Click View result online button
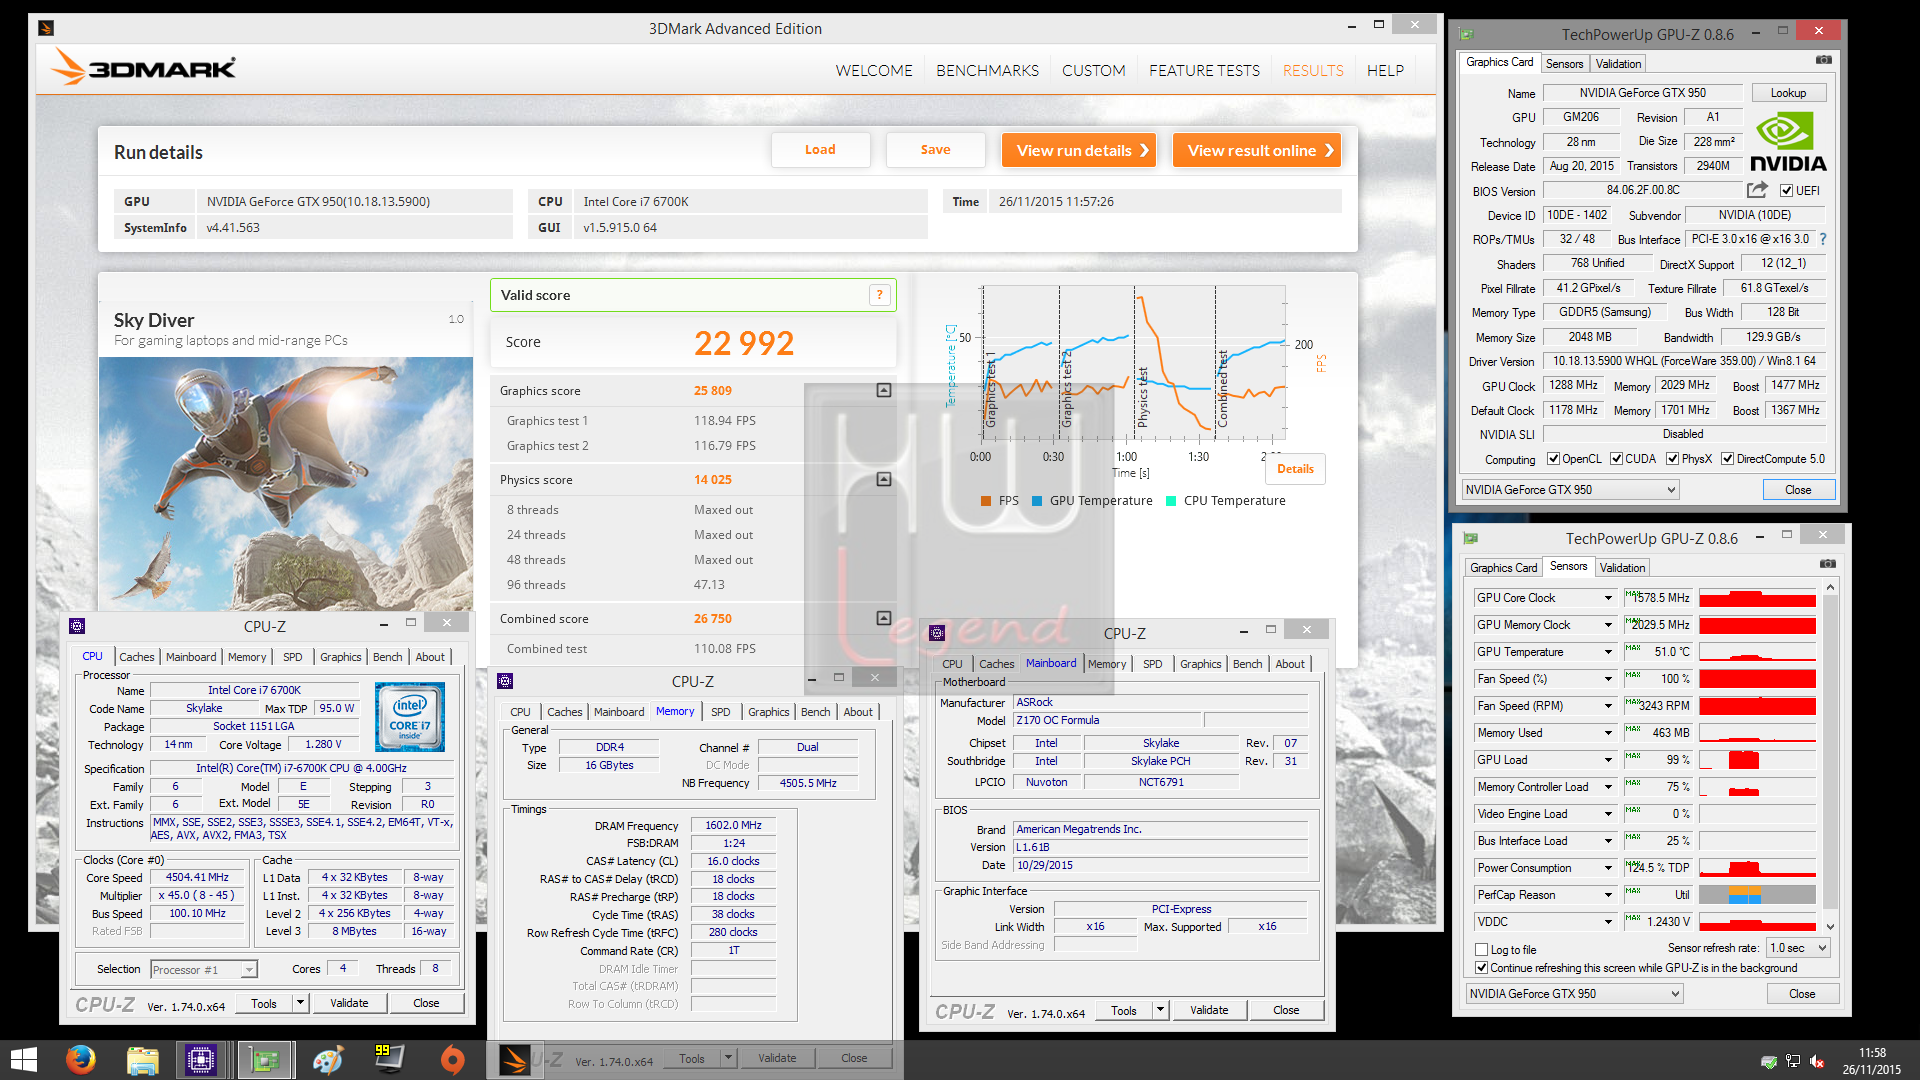 pos(1256,150)
